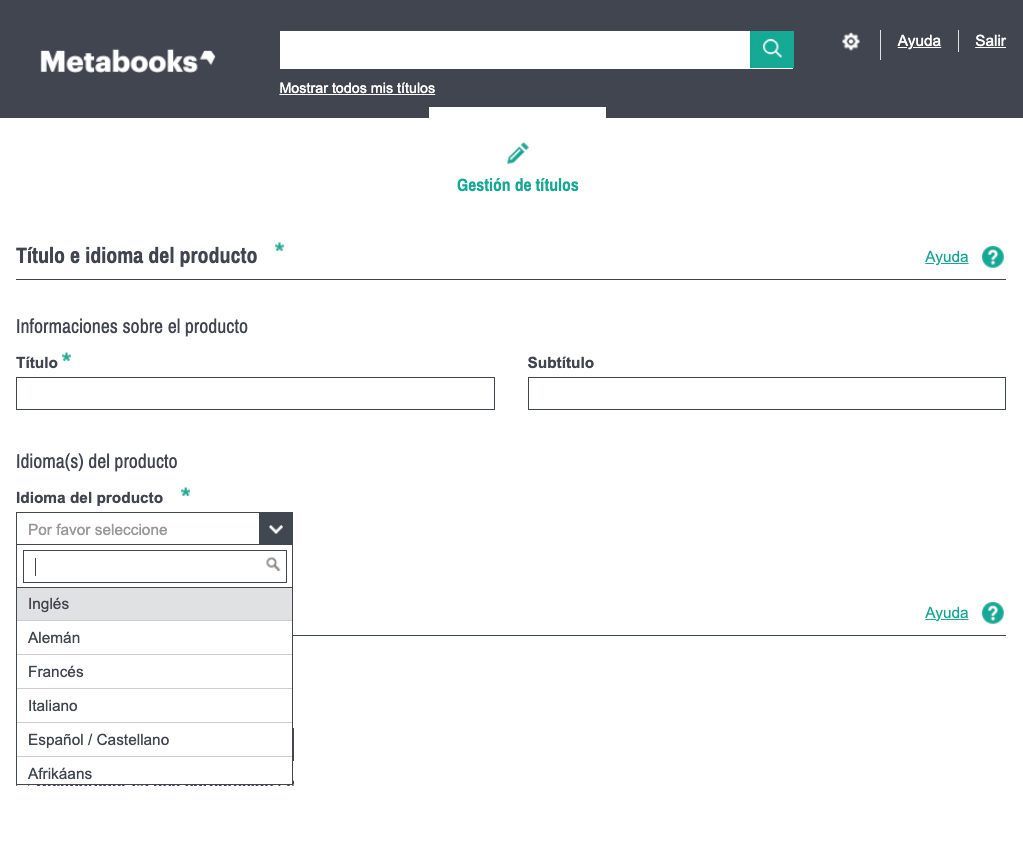The width and height of the screenshot is (1023, 848).
Task: Select Español / Castellano language option
Action: [x=154, y=740]
